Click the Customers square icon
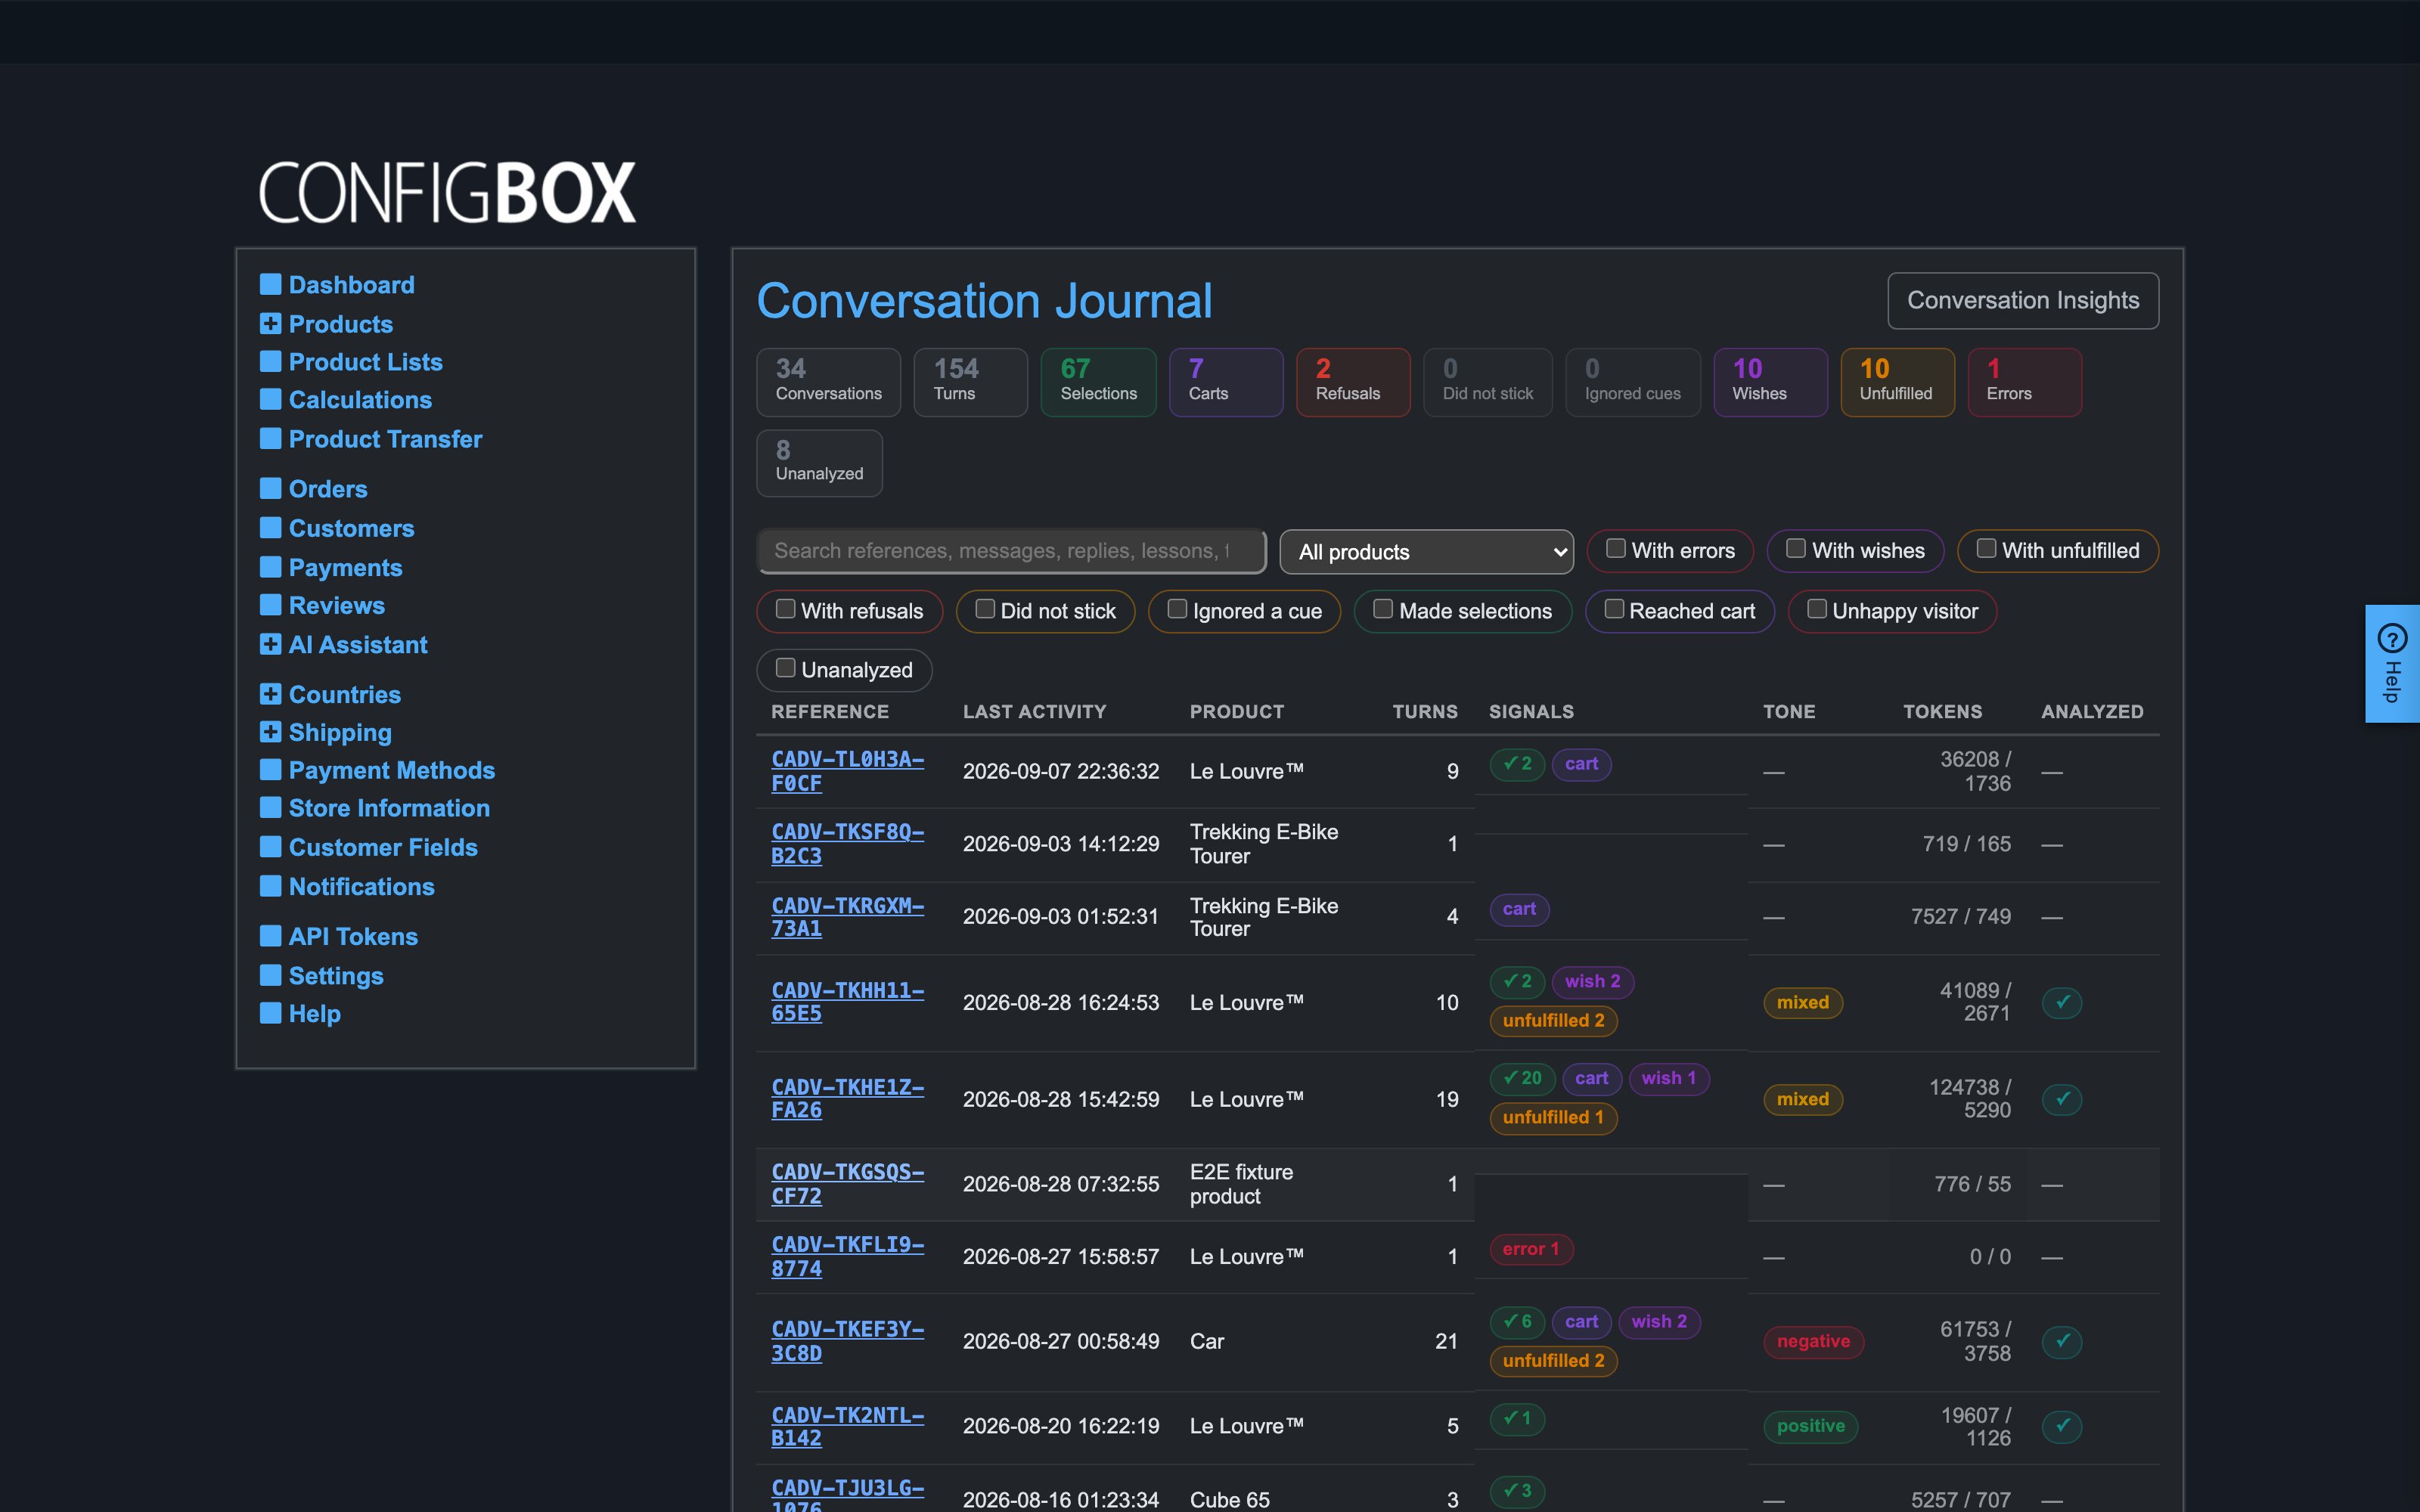This screenshot has height=1512, width=2420. tap(270, 527)
